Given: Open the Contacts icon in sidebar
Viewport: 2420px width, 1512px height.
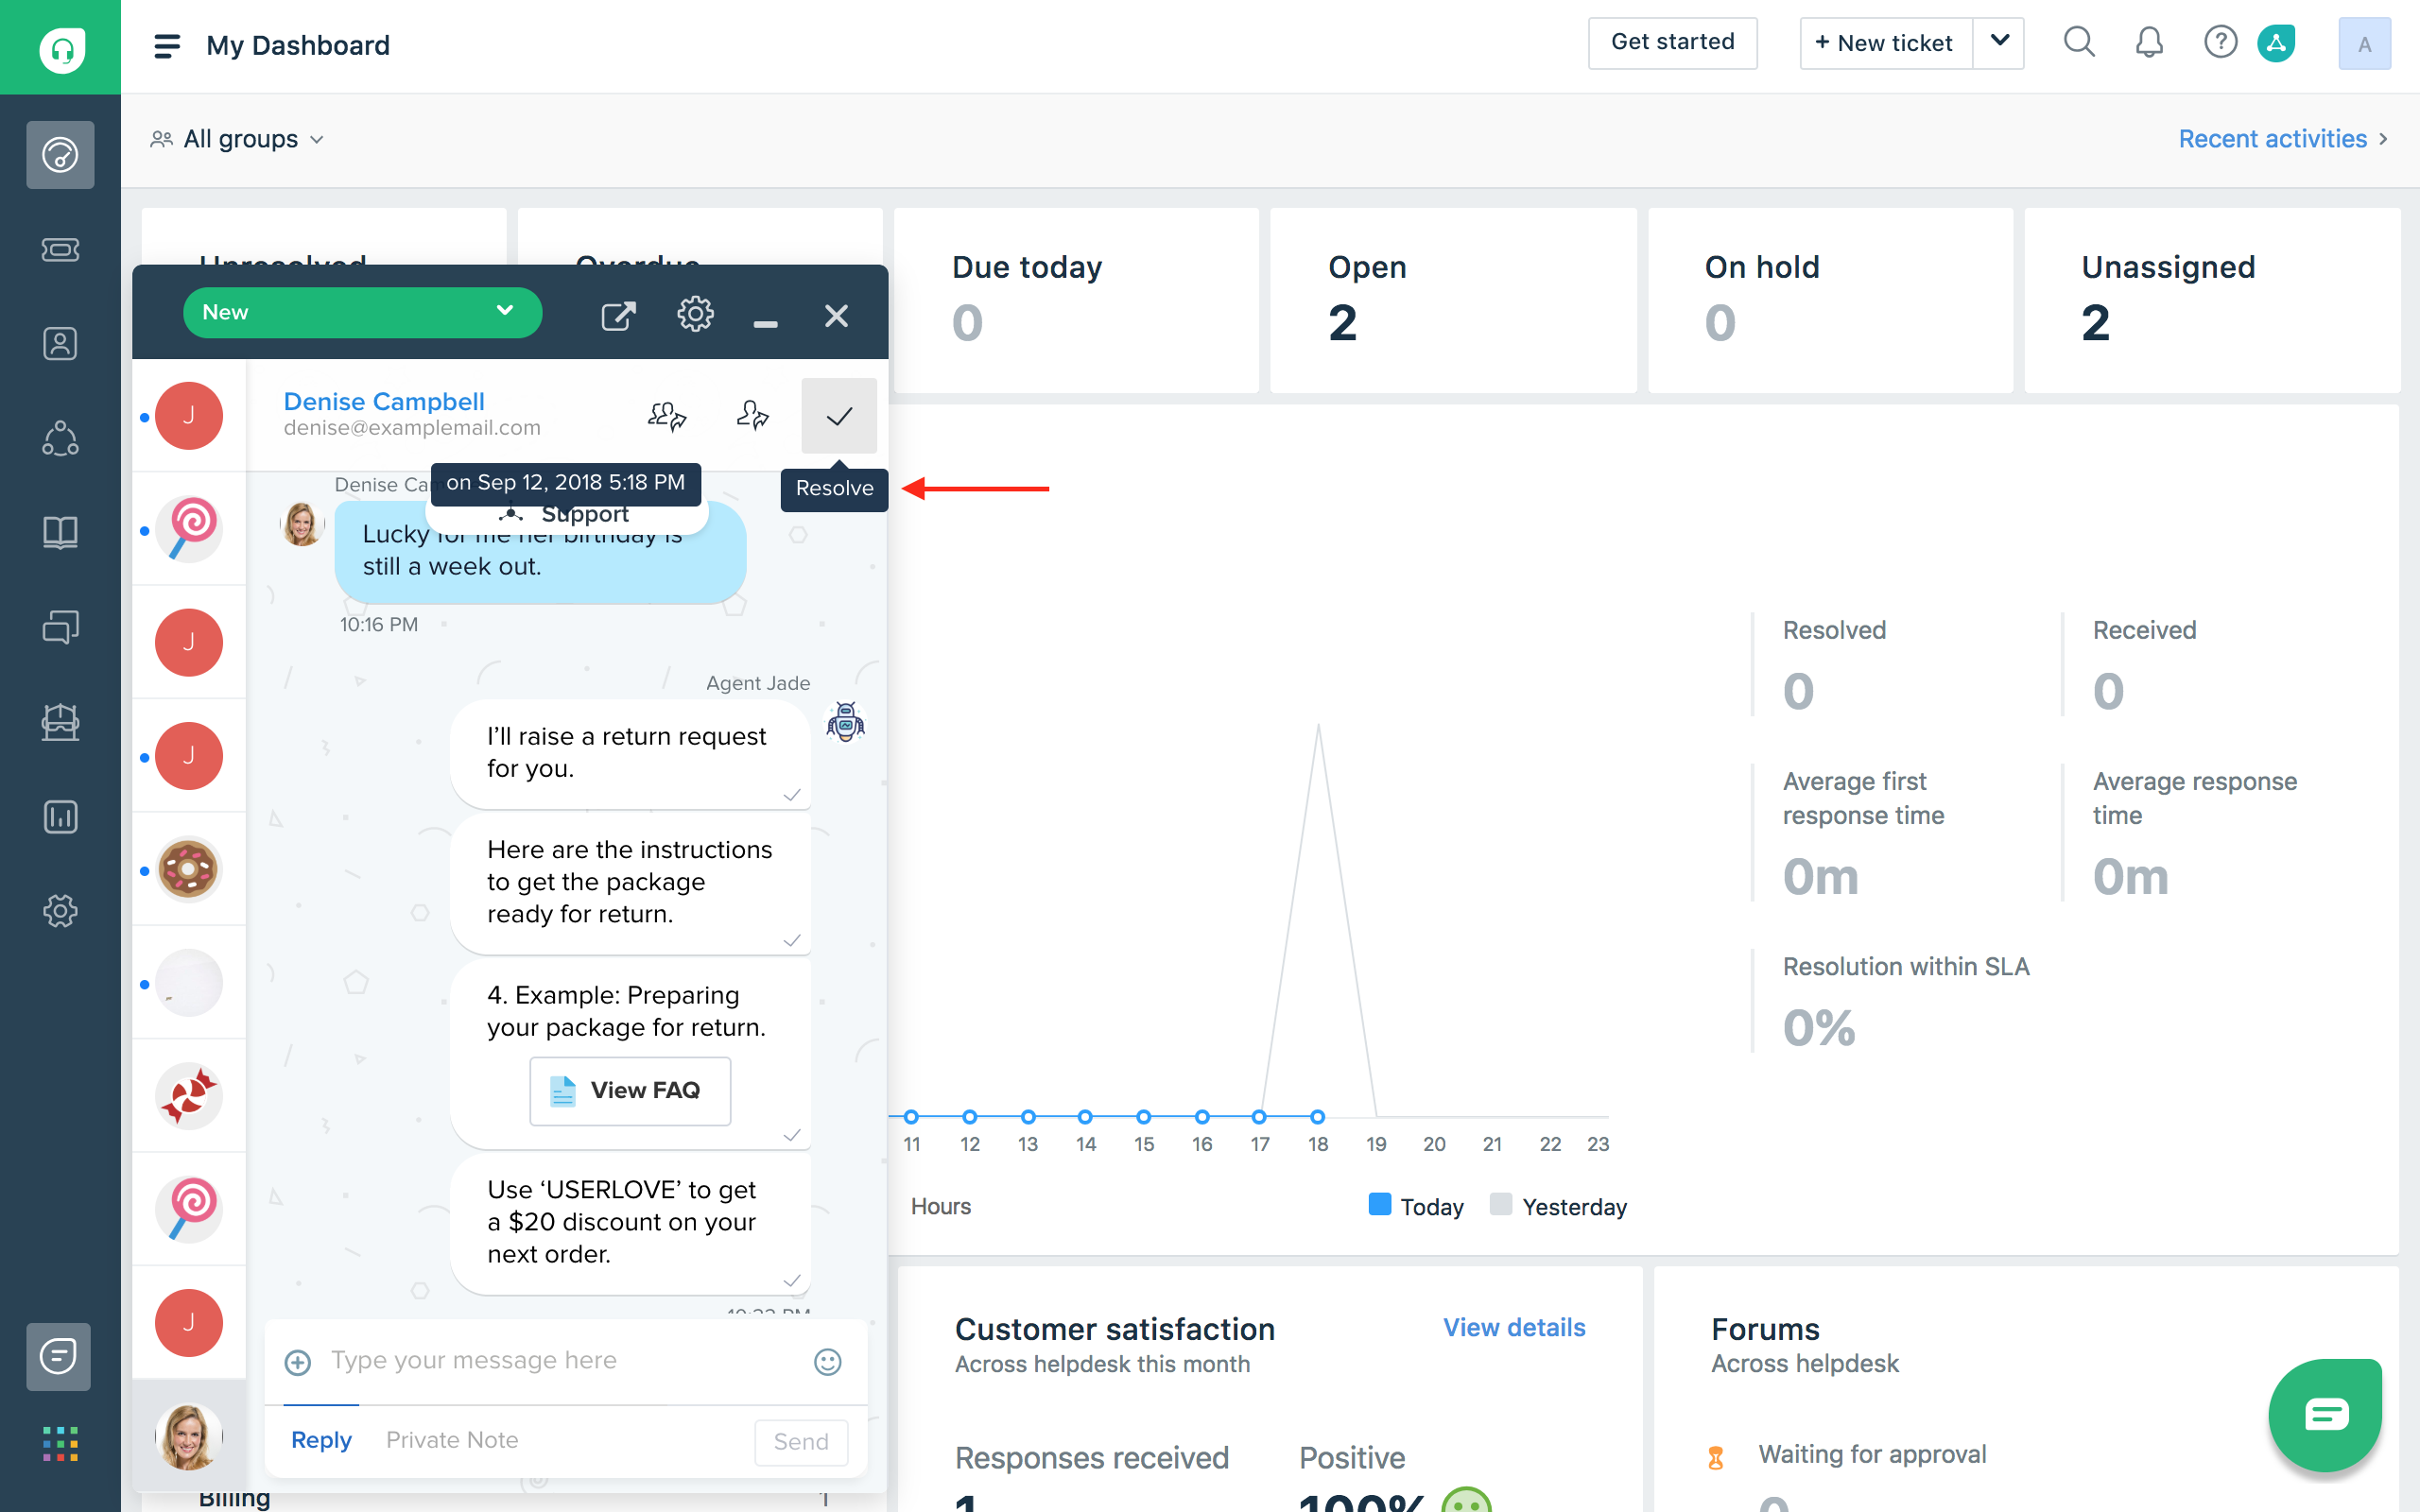Looking at the screenshot, I should pyautogui.click(x=60, y=344).
